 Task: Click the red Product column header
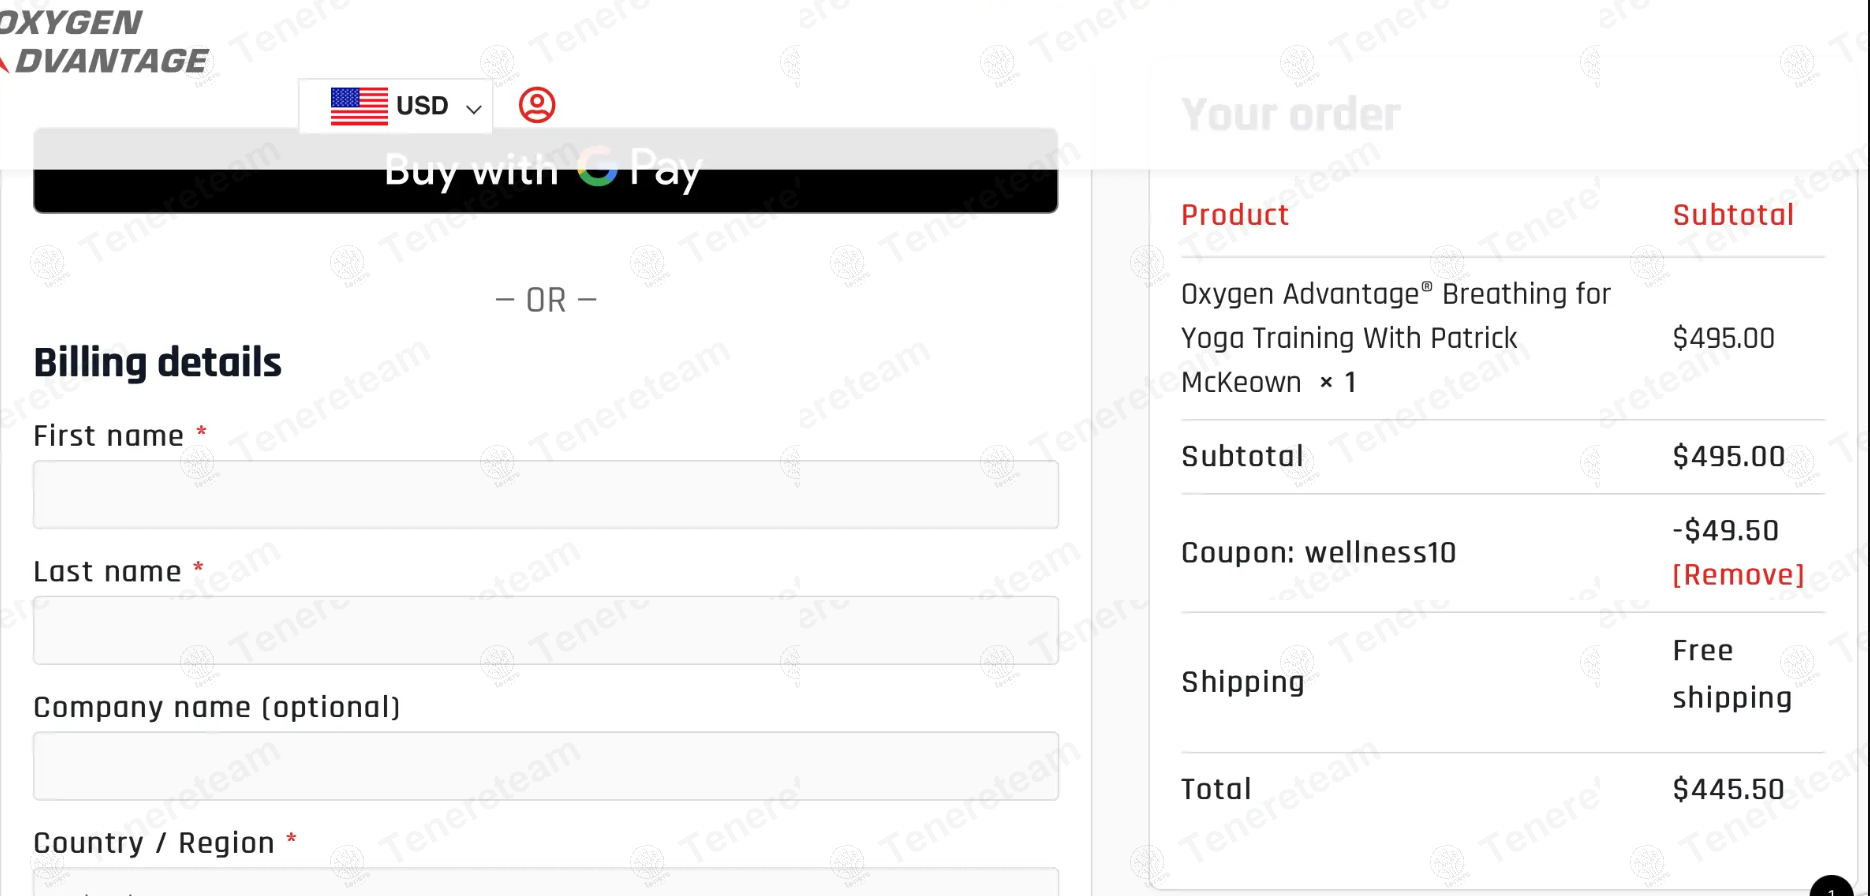(x=1235, y=215)
